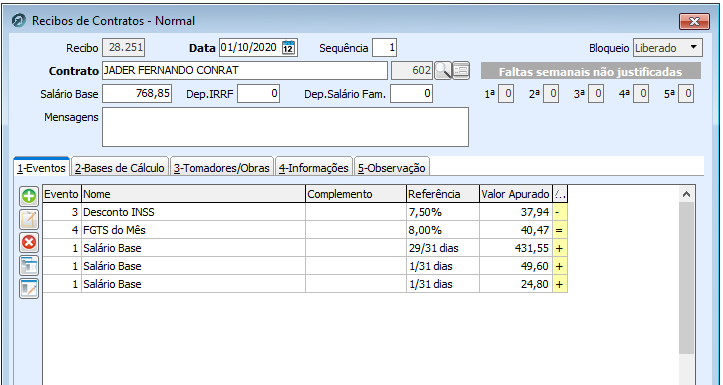Click the Valor Apurado column header
Viewport: 723px width, 385px height.
(516, 194)
